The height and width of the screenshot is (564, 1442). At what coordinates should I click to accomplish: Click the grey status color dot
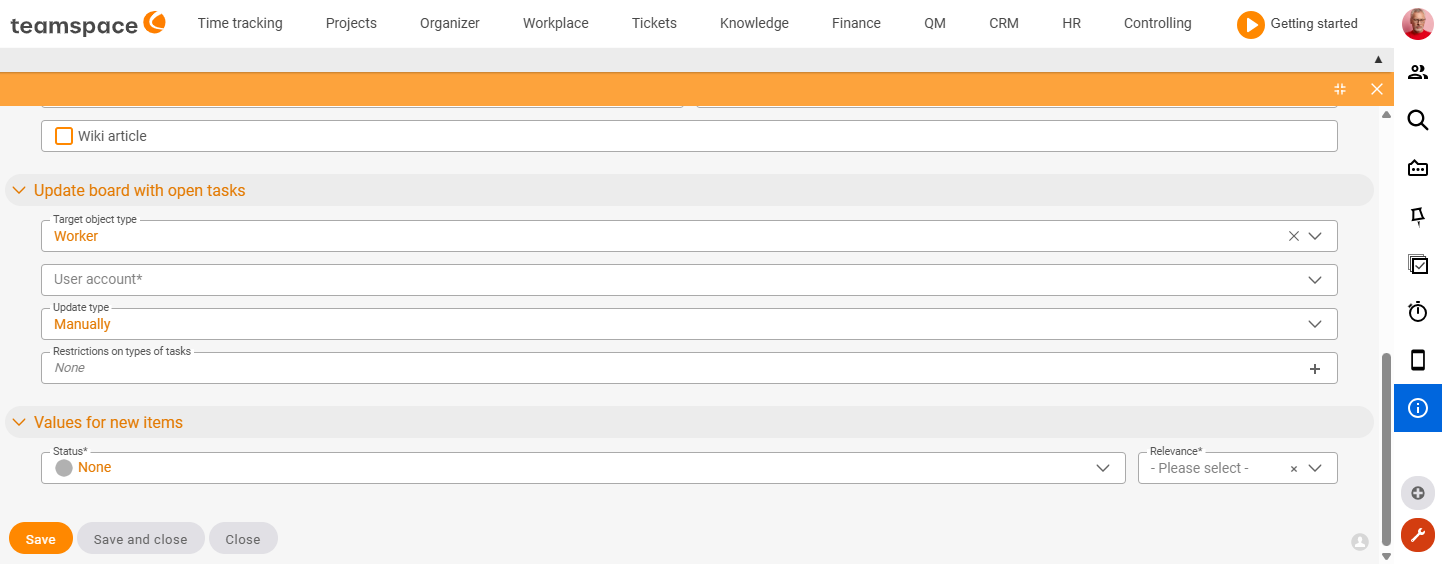coord(64,468)
